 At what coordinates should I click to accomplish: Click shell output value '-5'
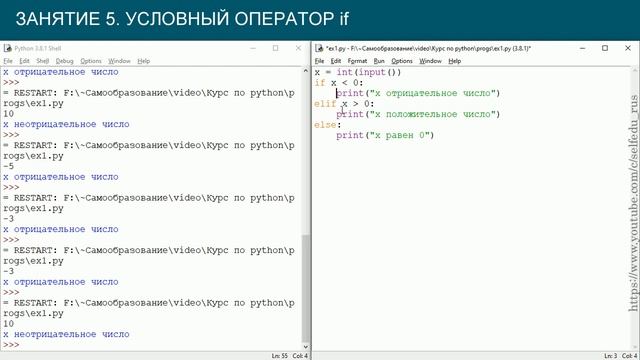click(x=8, y=167)
